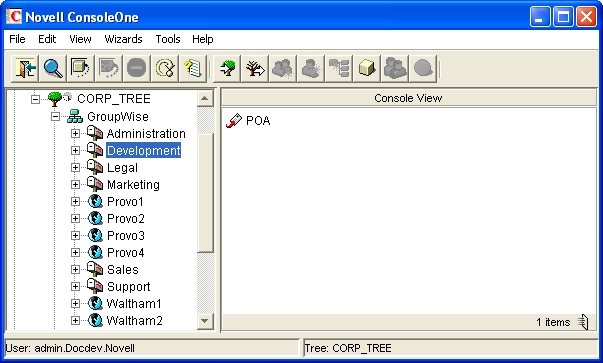Click the Console View column header
Screen dimensions: 603x363
[x=408, y=98]
